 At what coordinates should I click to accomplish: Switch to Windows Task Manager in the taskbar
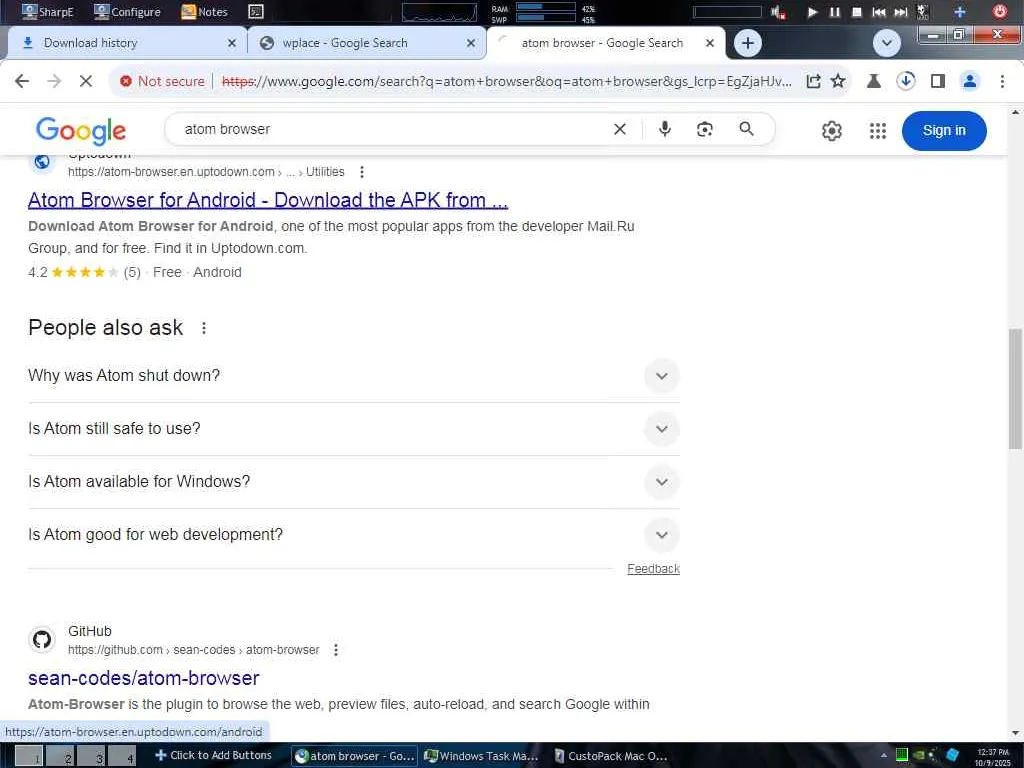click(x=482, y=756)
